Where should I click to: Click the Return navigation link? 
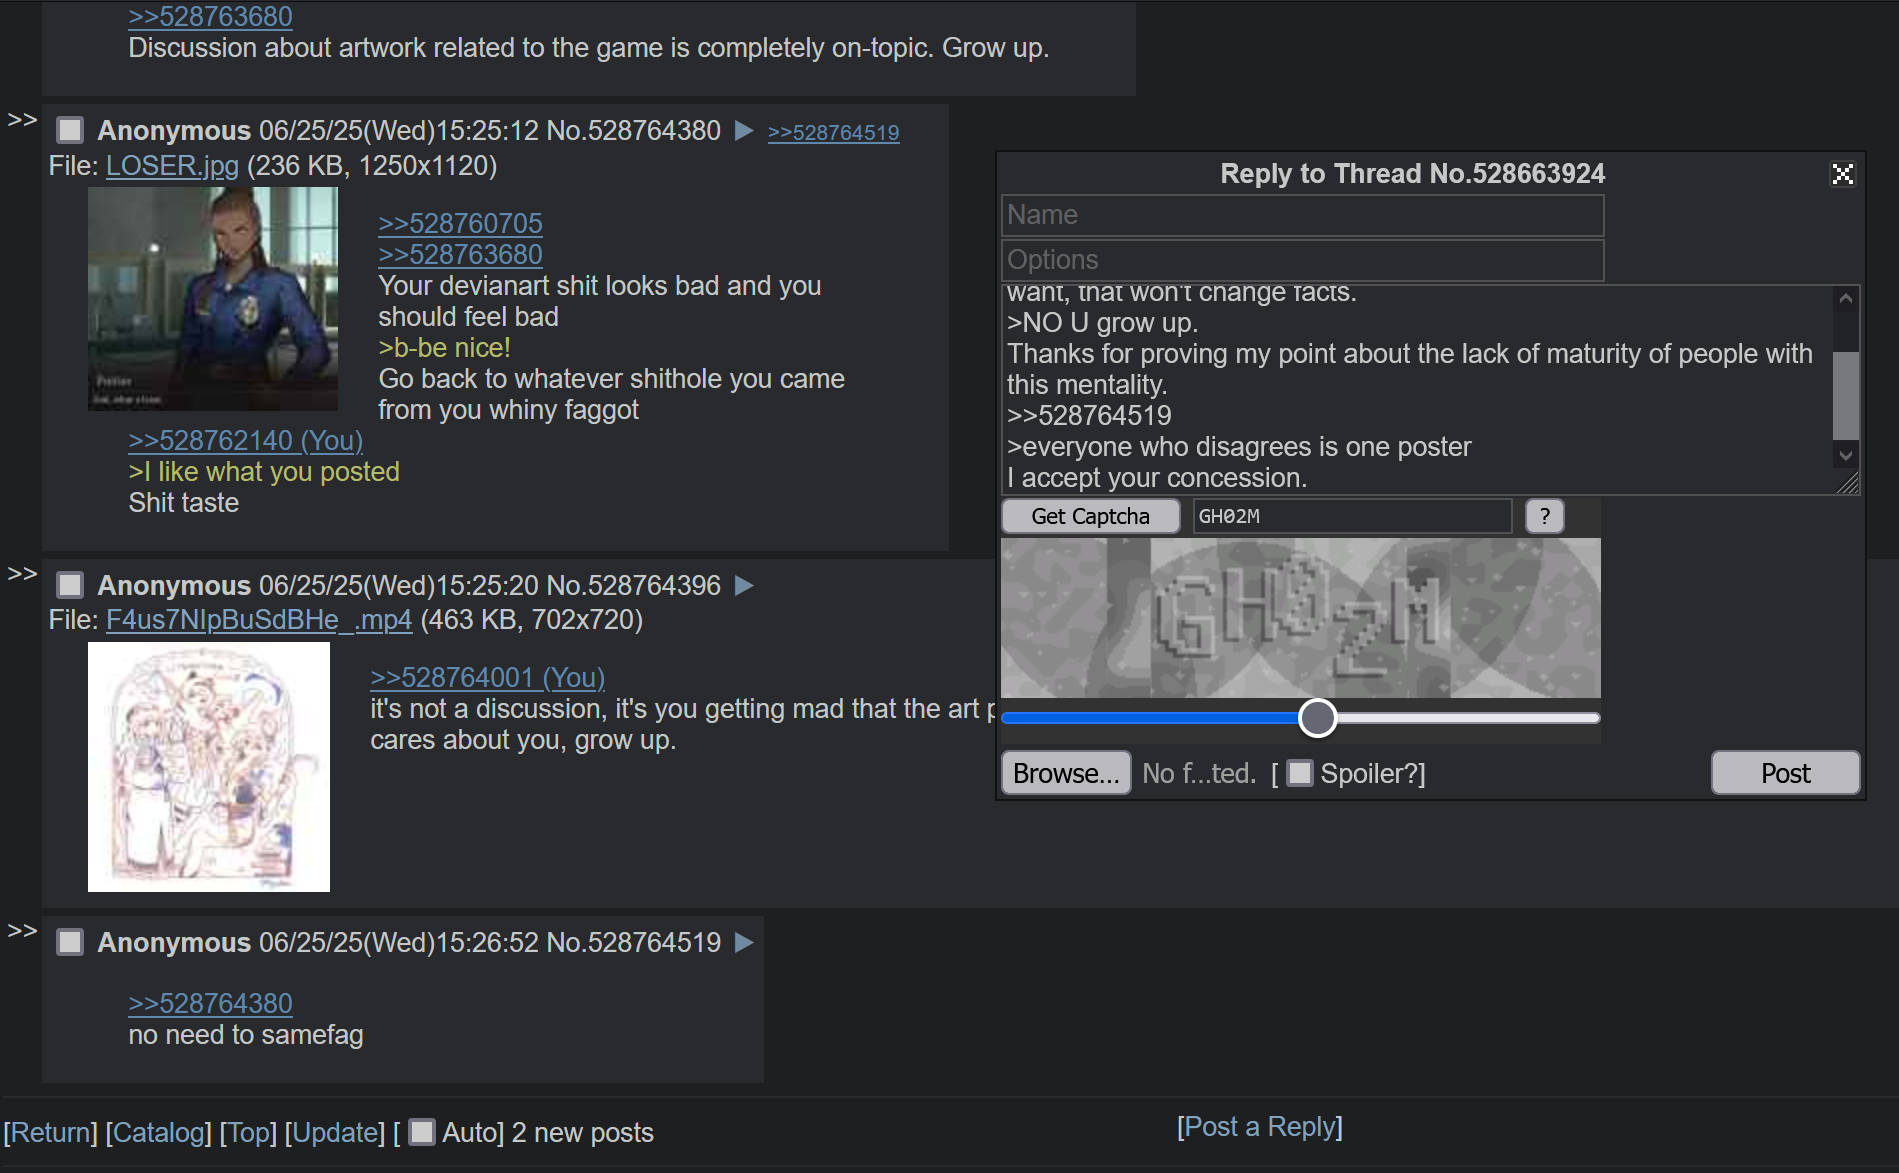tap(50, 1132)
